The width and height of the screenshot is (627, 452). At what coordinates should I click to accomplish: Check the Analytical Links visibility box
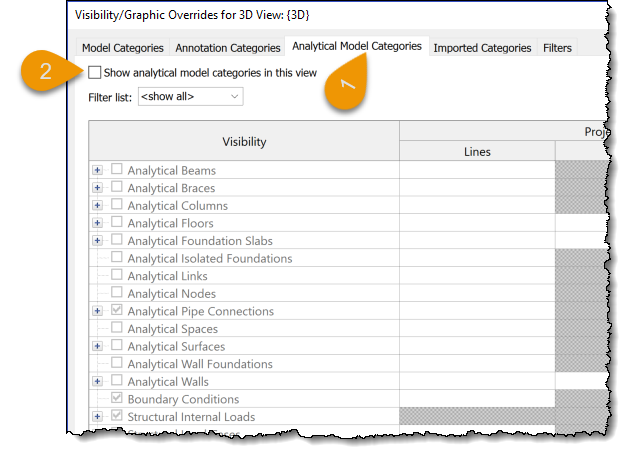pos(117,276)
